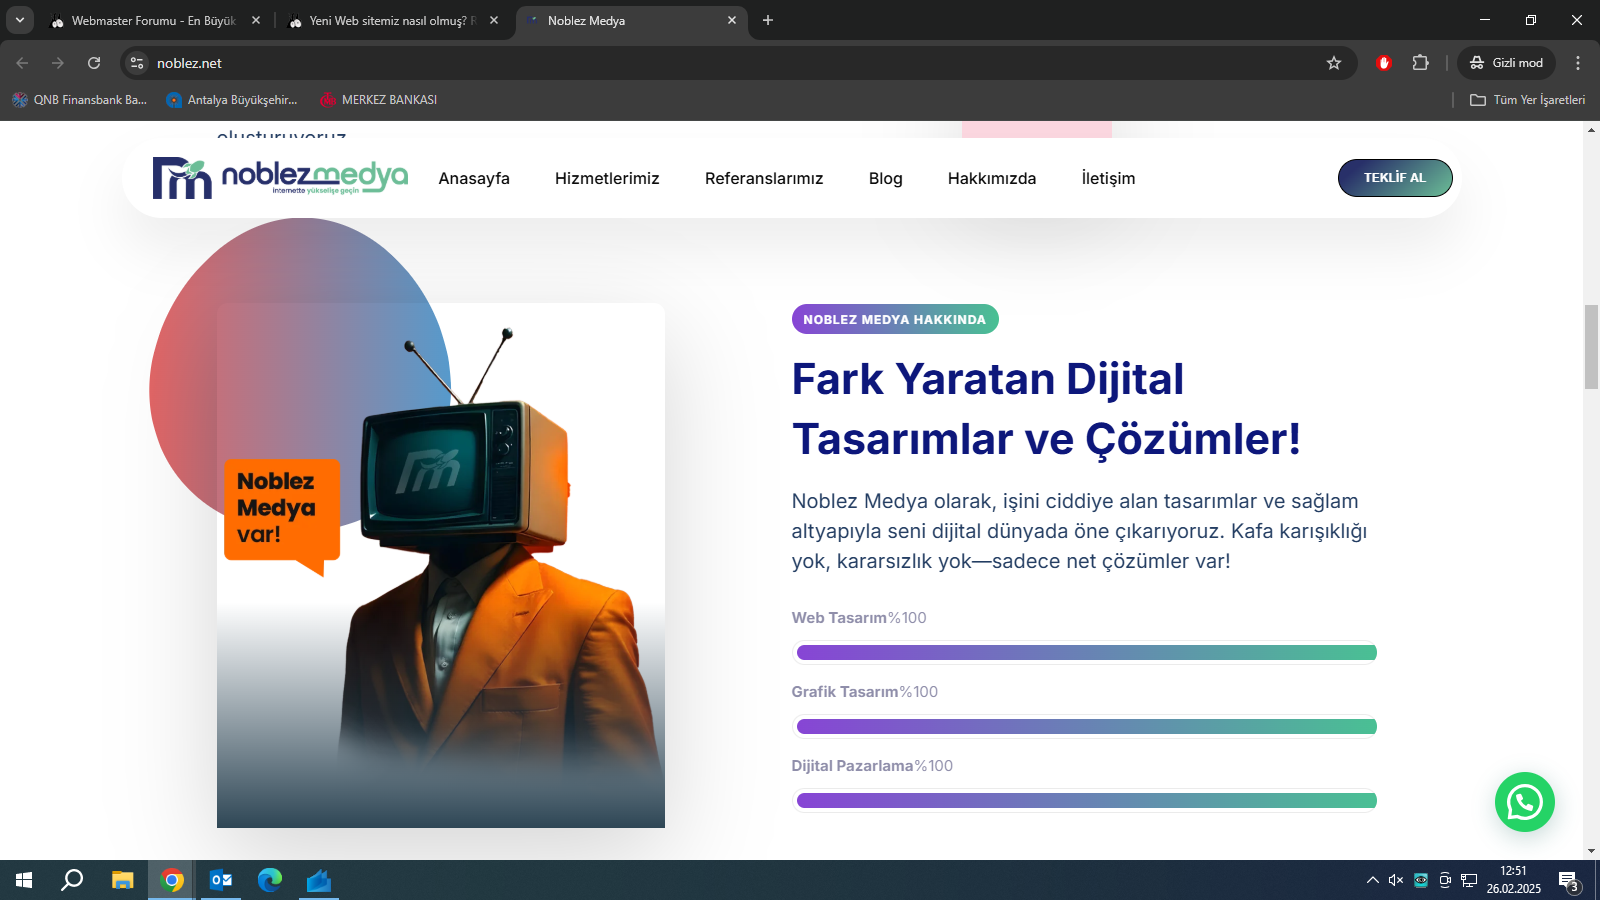
Task: Switch to the Webmaster Forumu tab
Action: [x=155, y=20]
